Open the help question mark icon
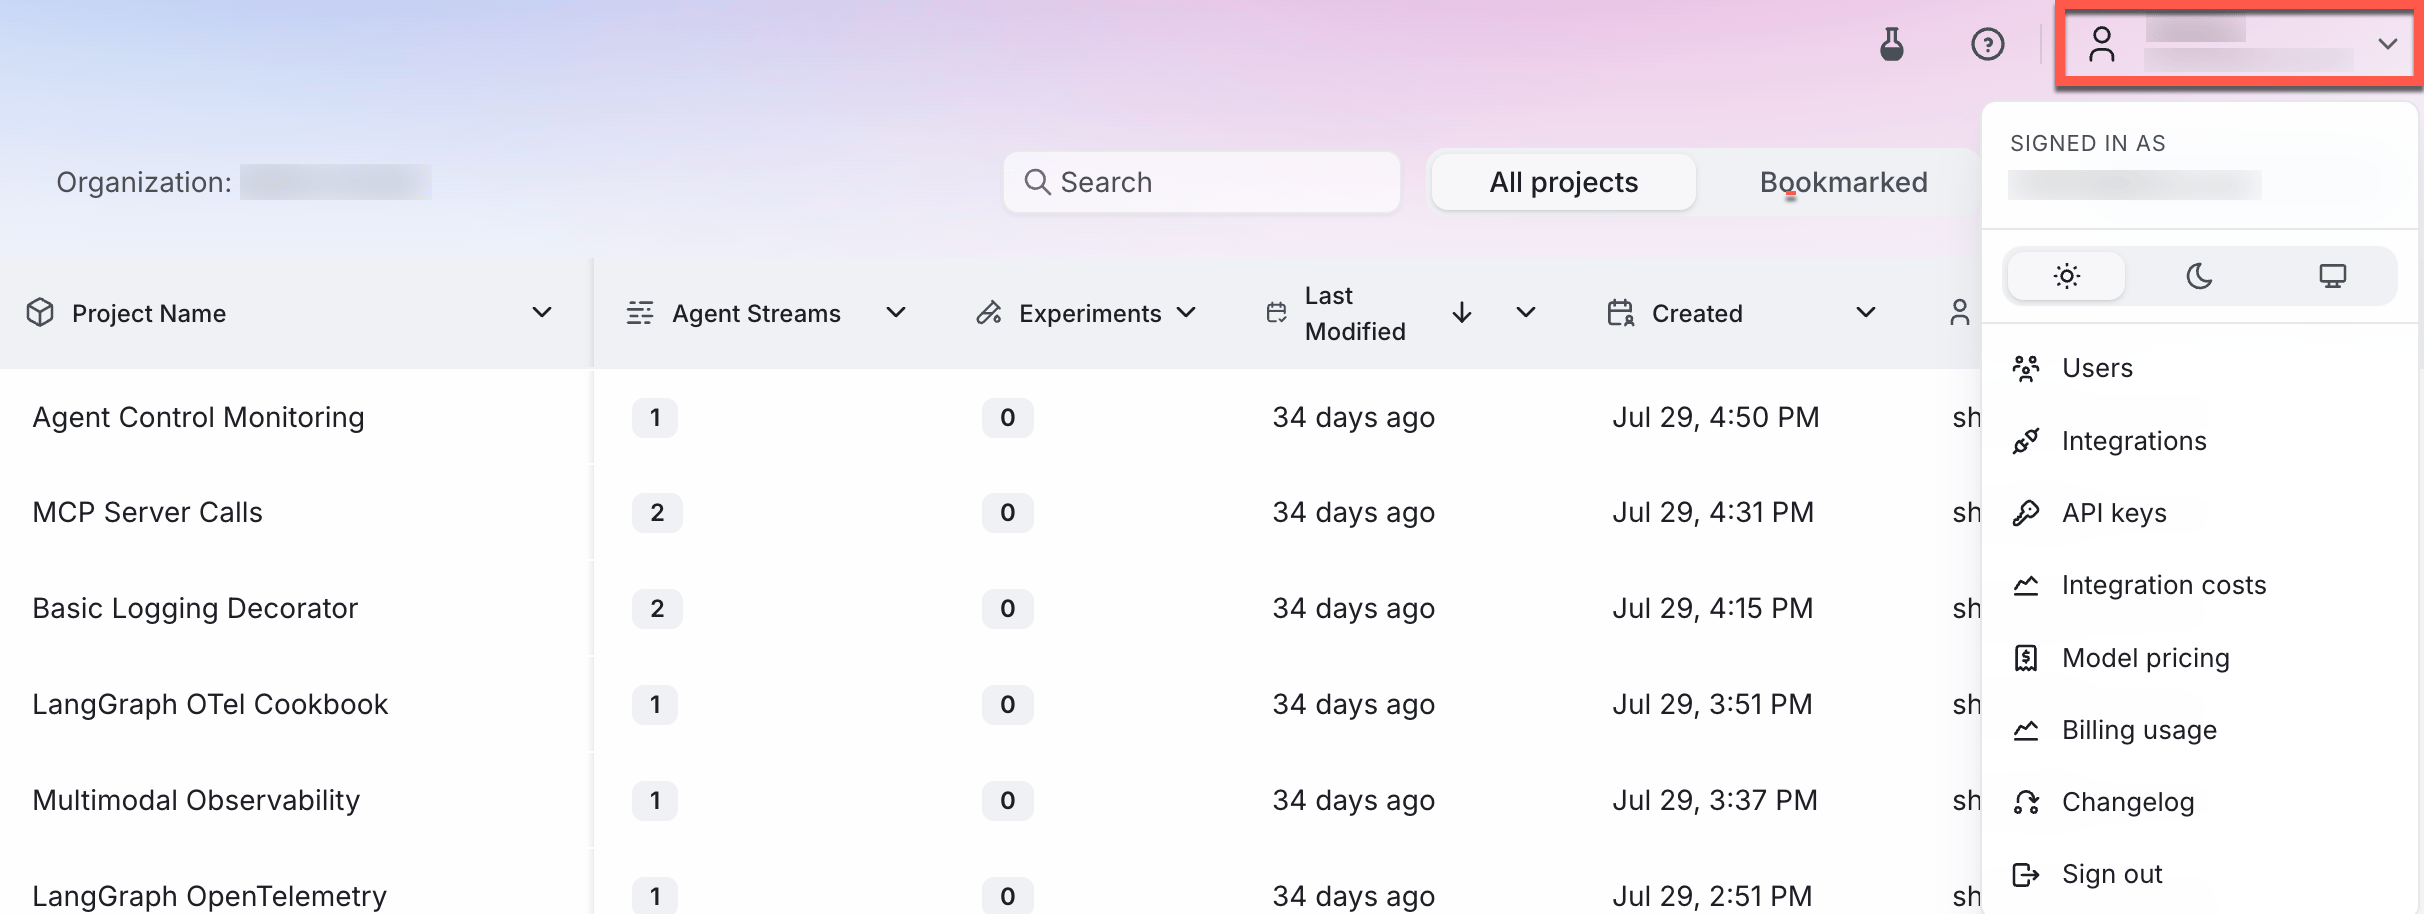Image resolution: width=2424 pixels, height=914 pixels. (1988, 44)
